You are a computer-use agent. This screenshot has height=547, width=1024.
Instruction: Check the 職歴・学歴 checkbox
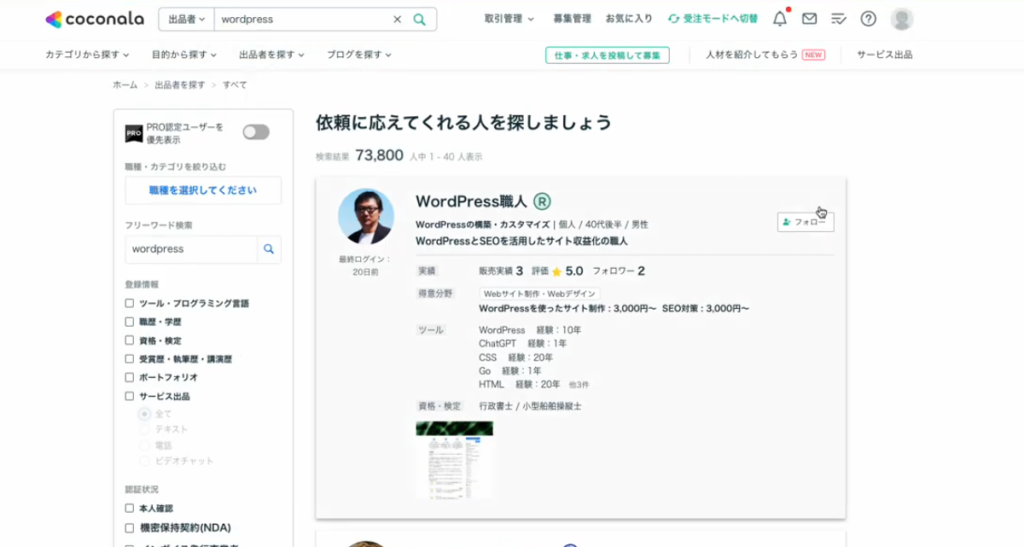[x=129, y=322]
